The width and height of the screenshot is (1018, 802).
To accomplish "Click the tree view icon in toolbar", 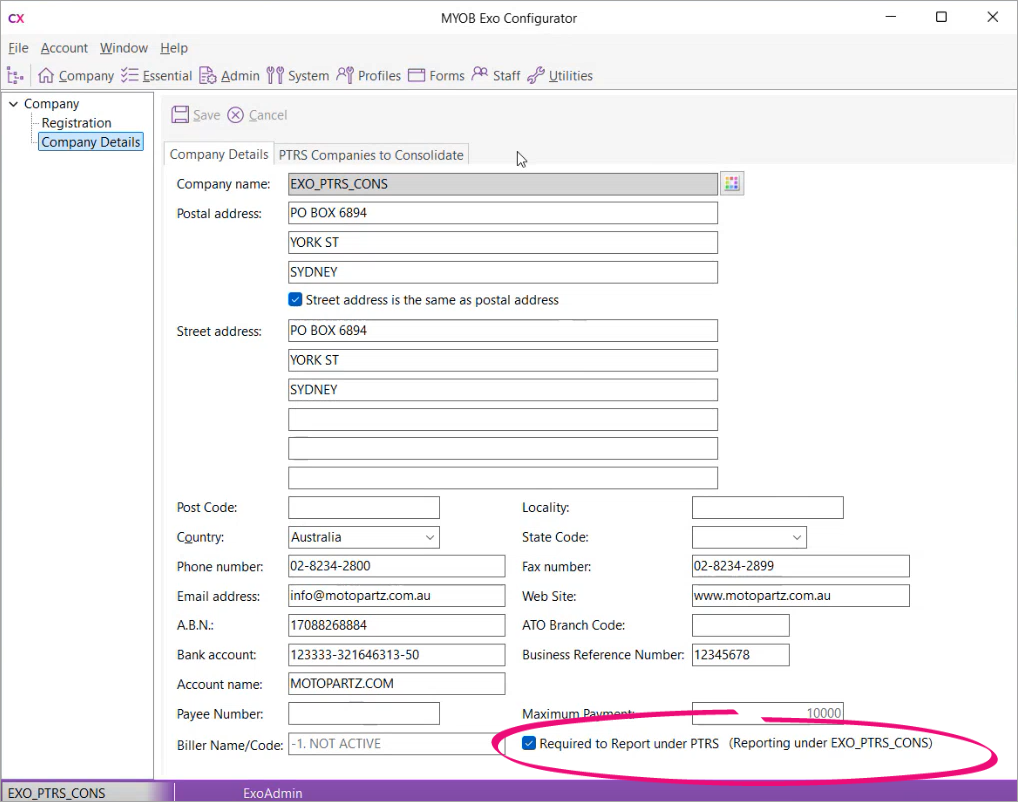I will 15,76.
